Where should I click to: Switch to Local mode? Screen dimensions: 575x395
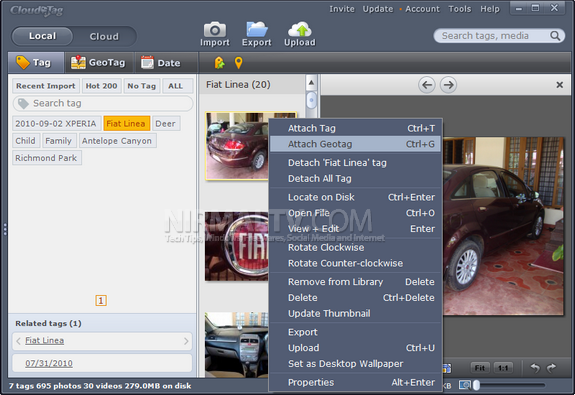43,36
